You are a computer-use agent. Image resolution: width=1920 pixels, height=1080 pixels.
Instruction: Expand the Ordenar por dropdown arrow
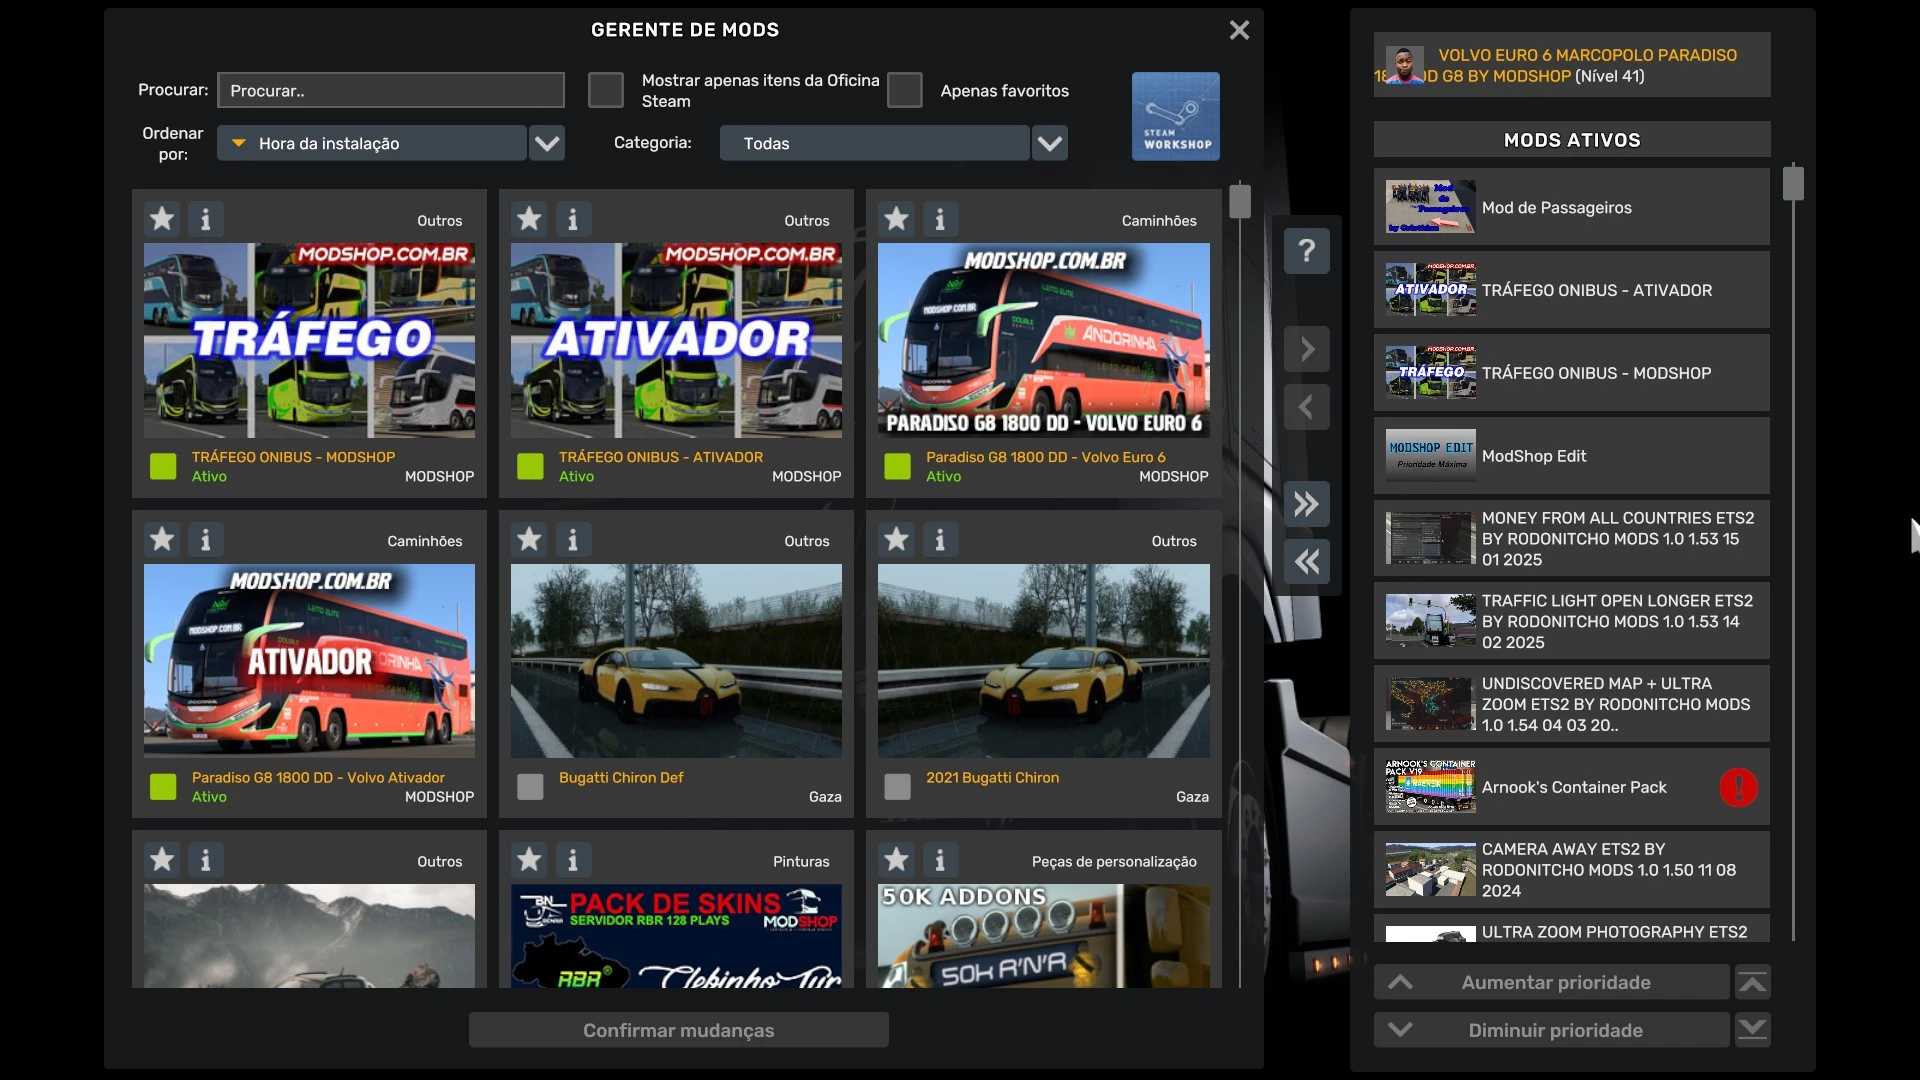[x=547, y=143]
